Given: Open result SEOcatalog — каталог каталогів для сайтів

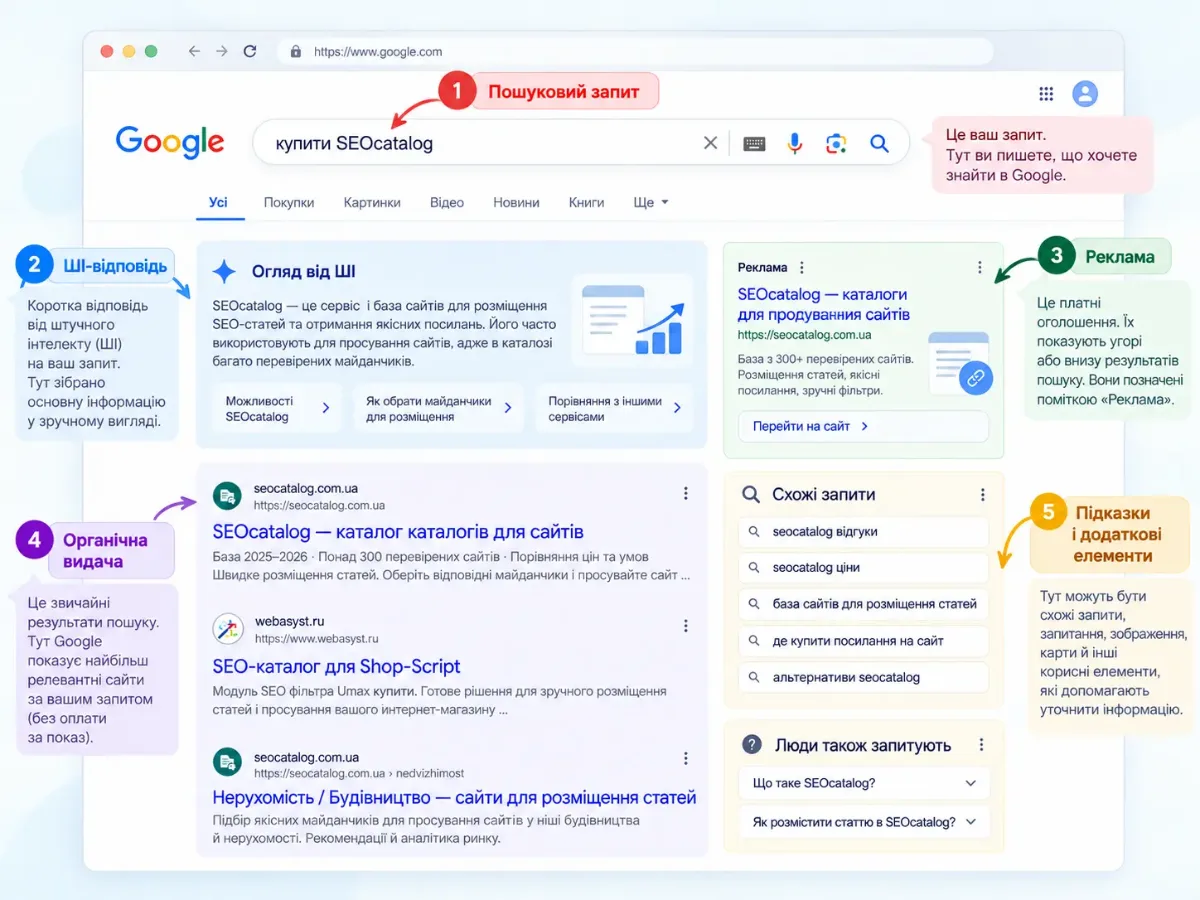Looking at the screenshot, I should tap(398, 531).
